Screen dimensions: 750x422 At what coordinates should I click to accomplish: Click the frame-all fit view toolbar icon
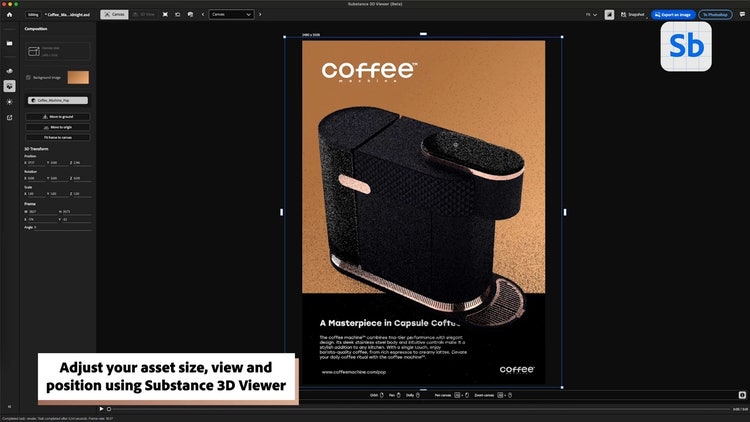(165, 14)
